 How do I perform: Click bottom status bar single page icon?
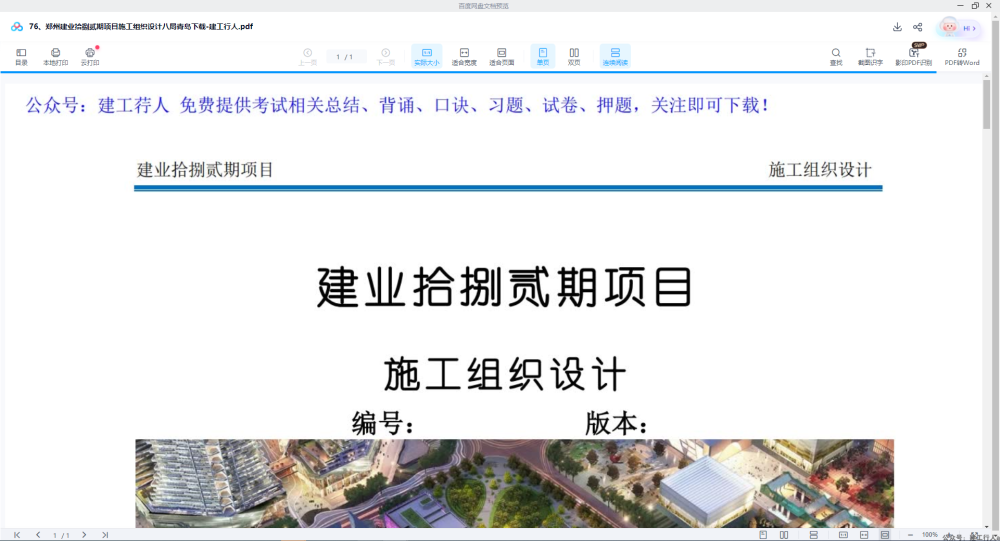[763, 535]
